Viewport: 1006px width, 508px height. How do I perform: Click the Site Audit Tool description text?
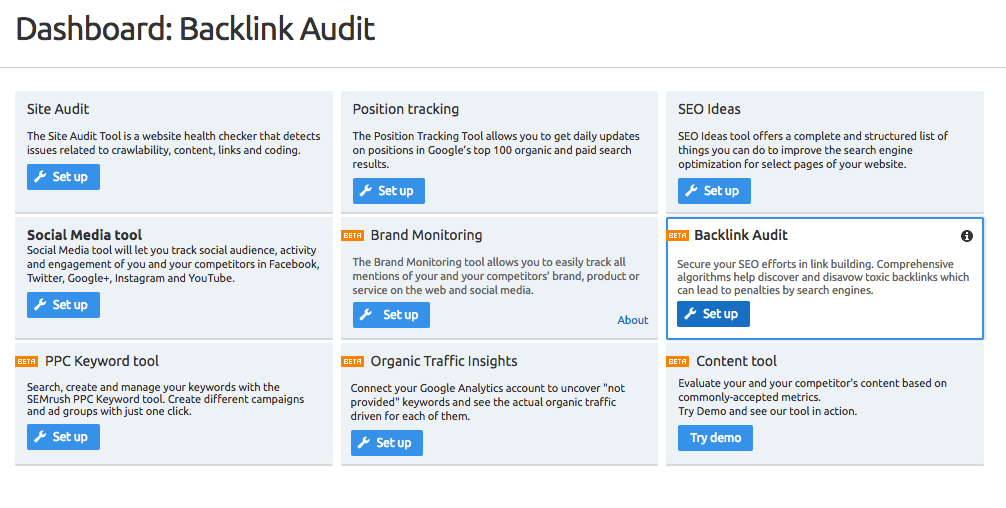pos(173,143)
